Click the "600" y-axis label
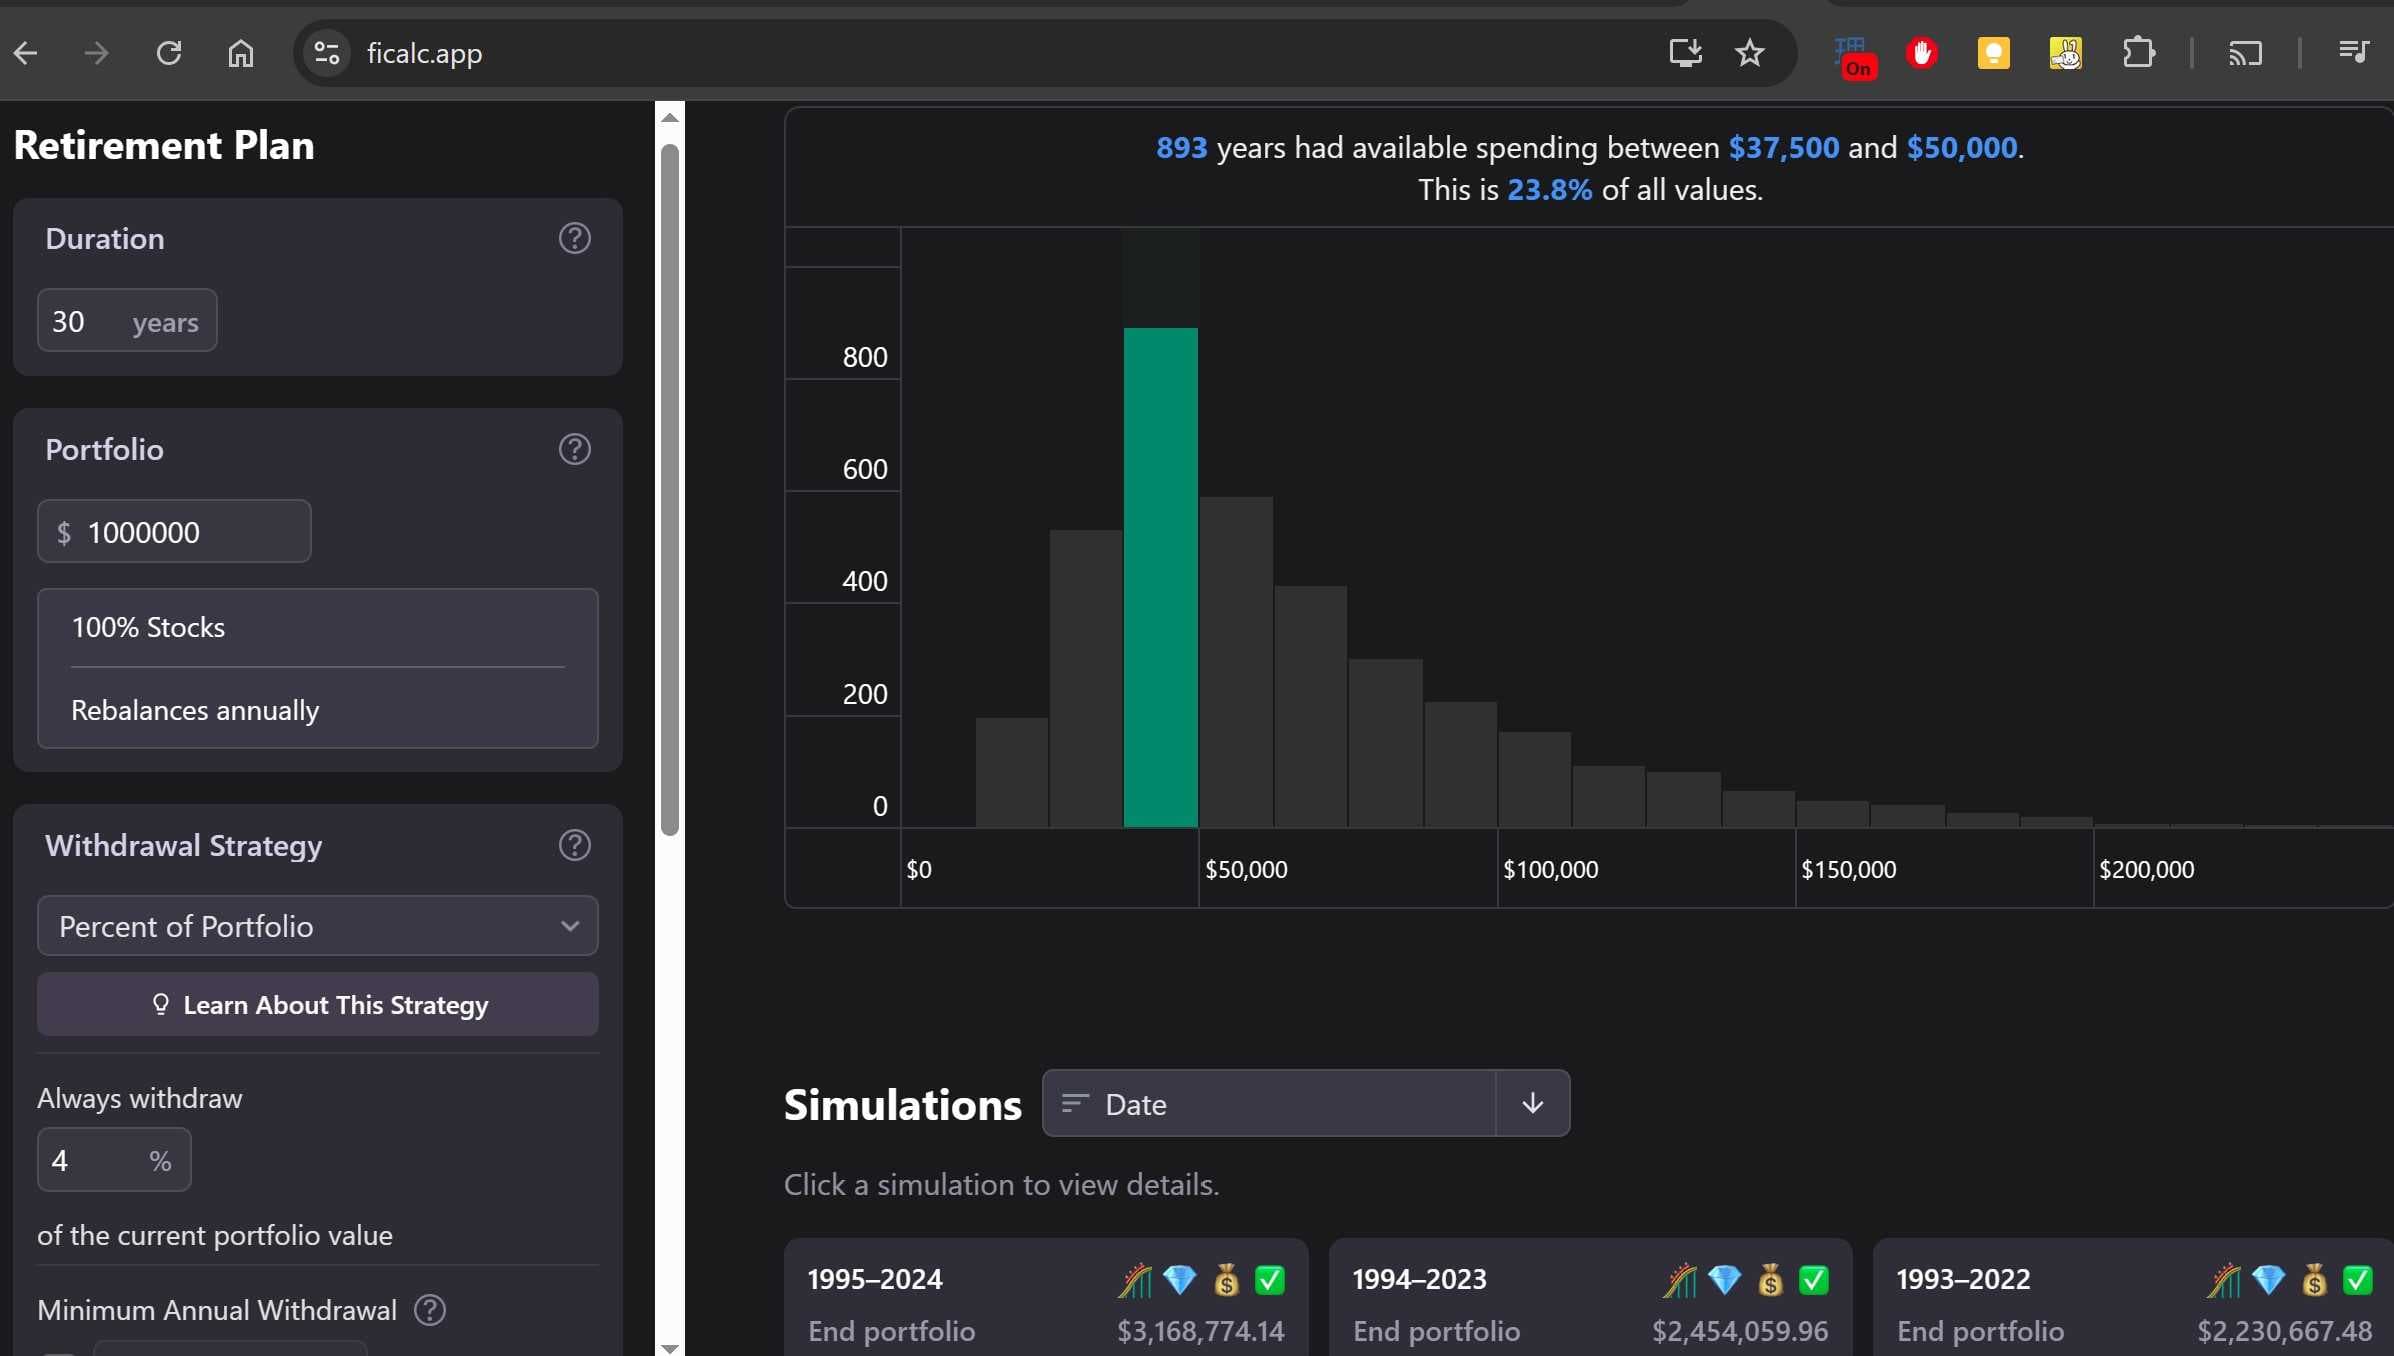The image size is (2394, 1356). tap(865, 469)
